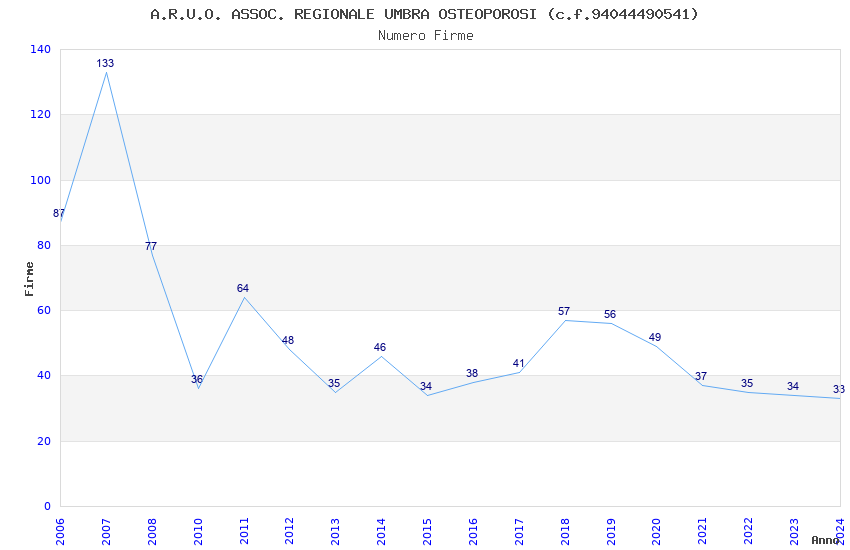Select the data label 56 at 2019

[610, 315]
